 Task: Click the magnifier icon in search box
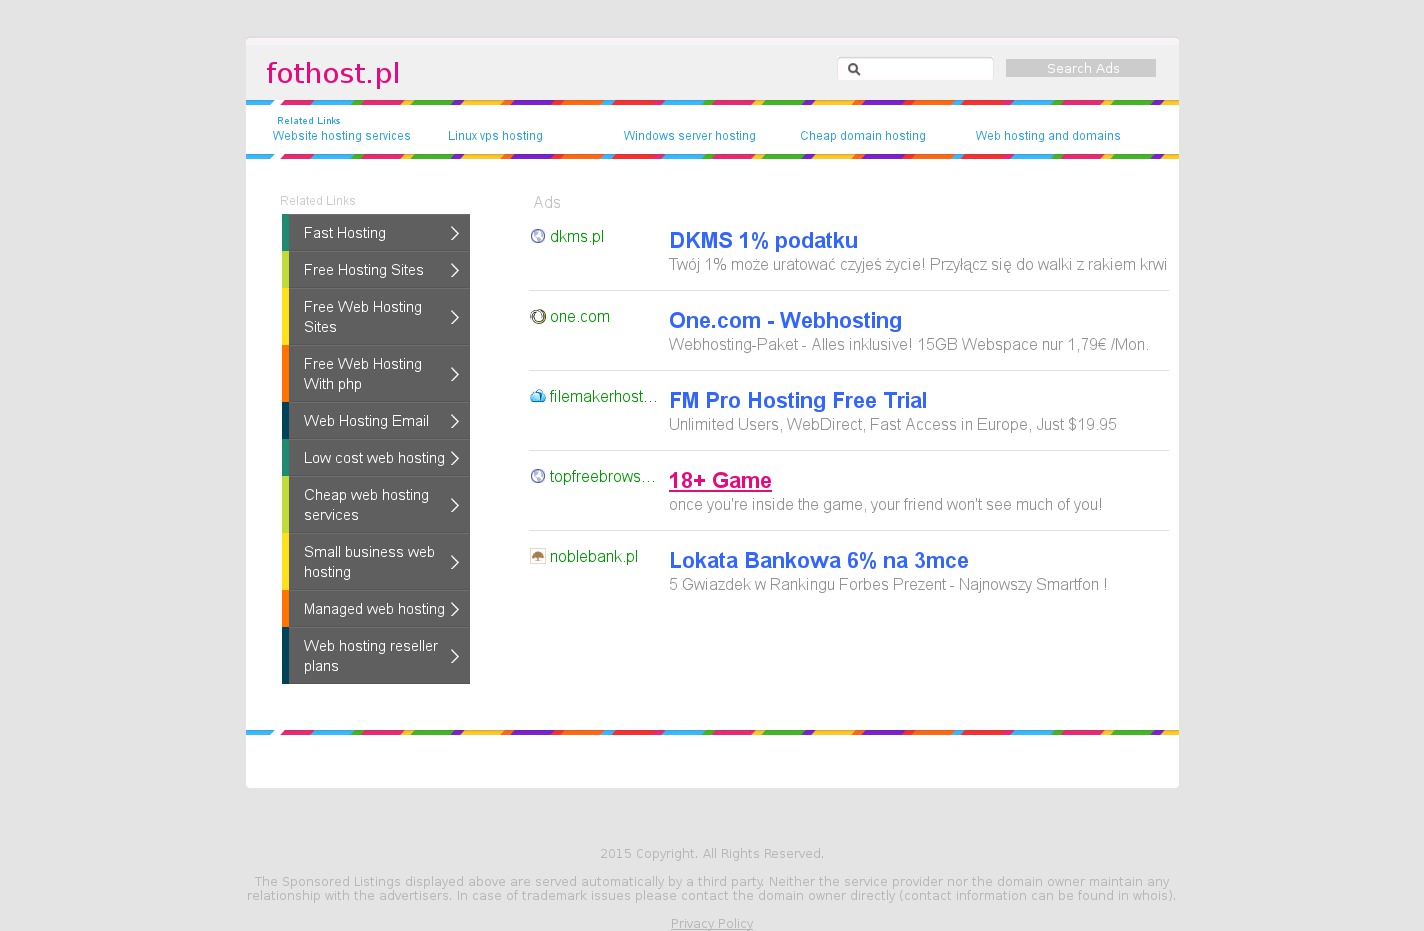854,69
